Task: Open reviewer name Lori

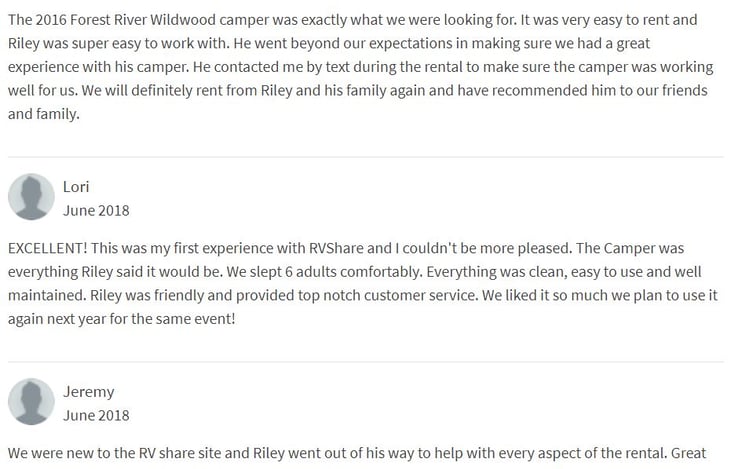Action: pyautogui.click(x=76, y=187)
